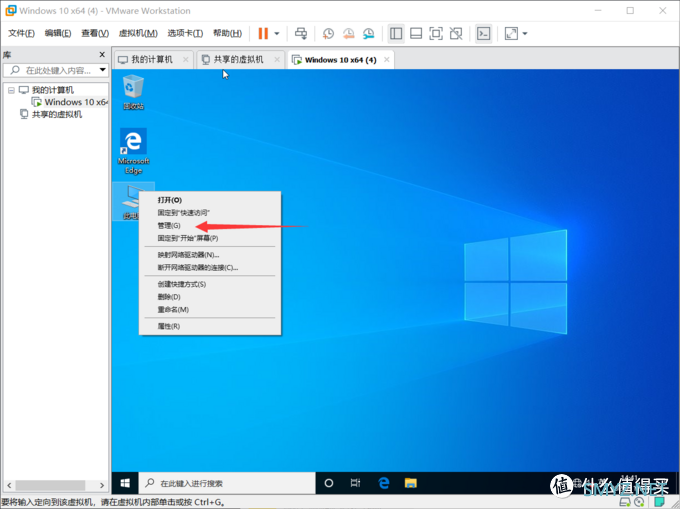The width and height of the screenshot is (680, 509).
Task: Open the snapshot manager with the wrench-clock icon
Action: tap(369, 33)
